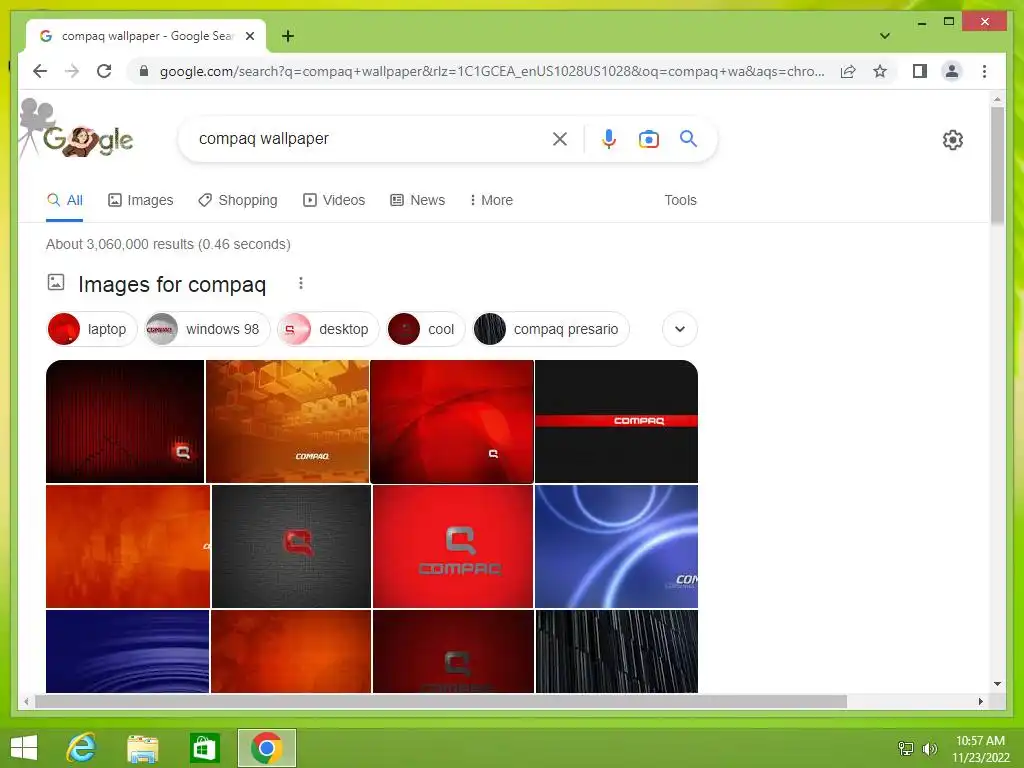Click the vertical page scrollbar thumb

pos(997,166)
